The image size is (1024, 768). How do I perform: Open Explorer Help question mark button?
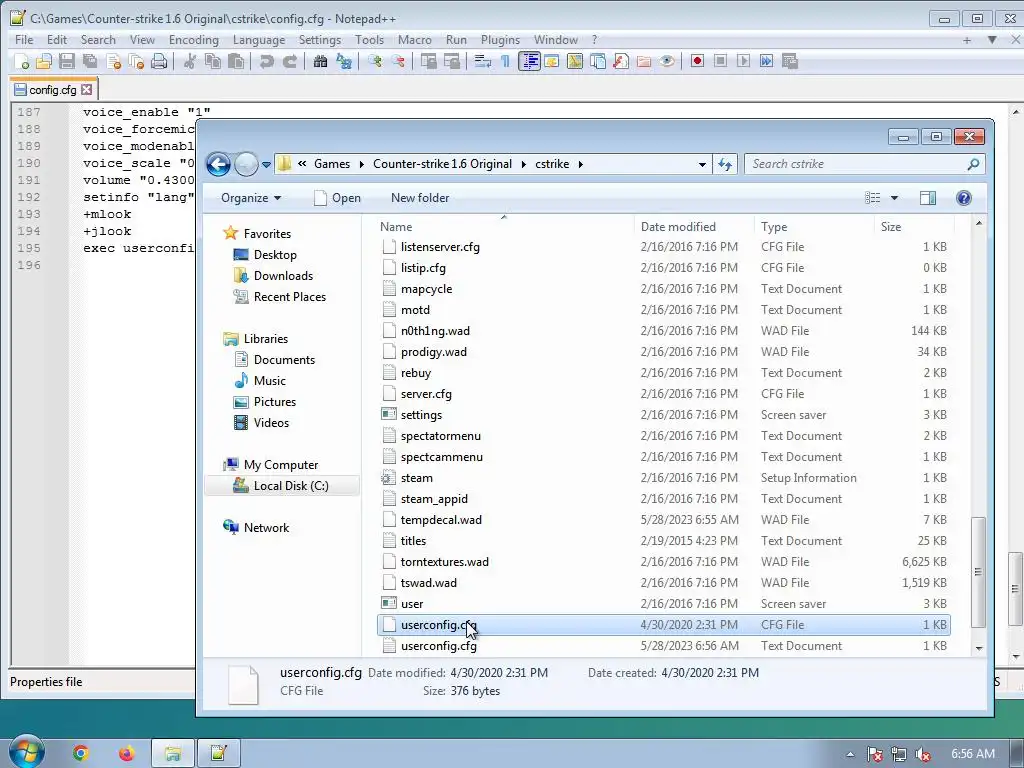(963, 198)
